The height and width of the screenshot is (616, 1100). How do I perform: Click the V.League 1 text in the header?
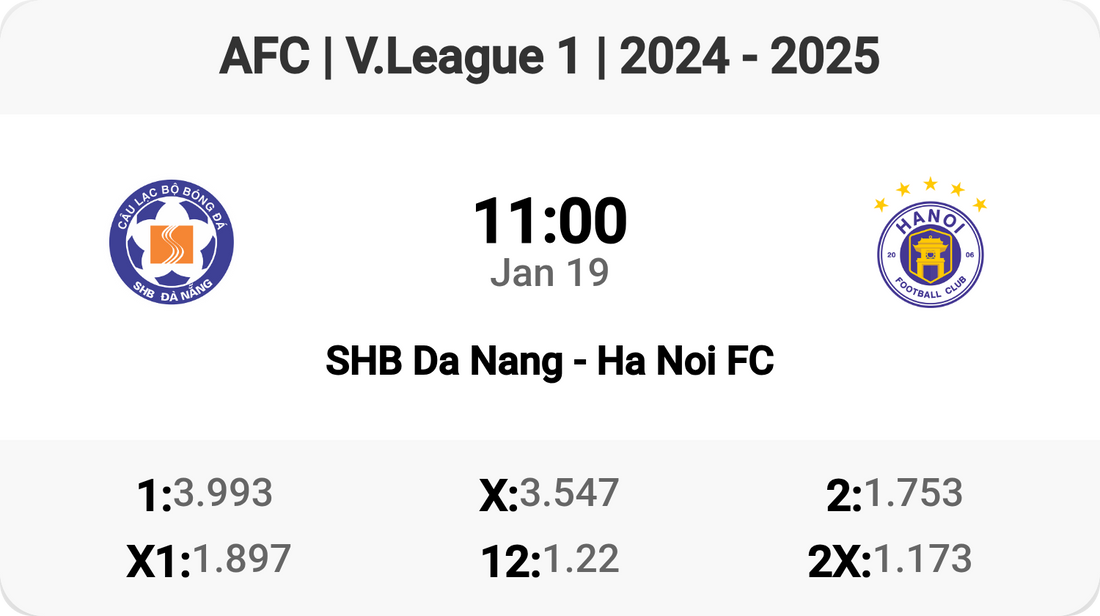[462, 58]
